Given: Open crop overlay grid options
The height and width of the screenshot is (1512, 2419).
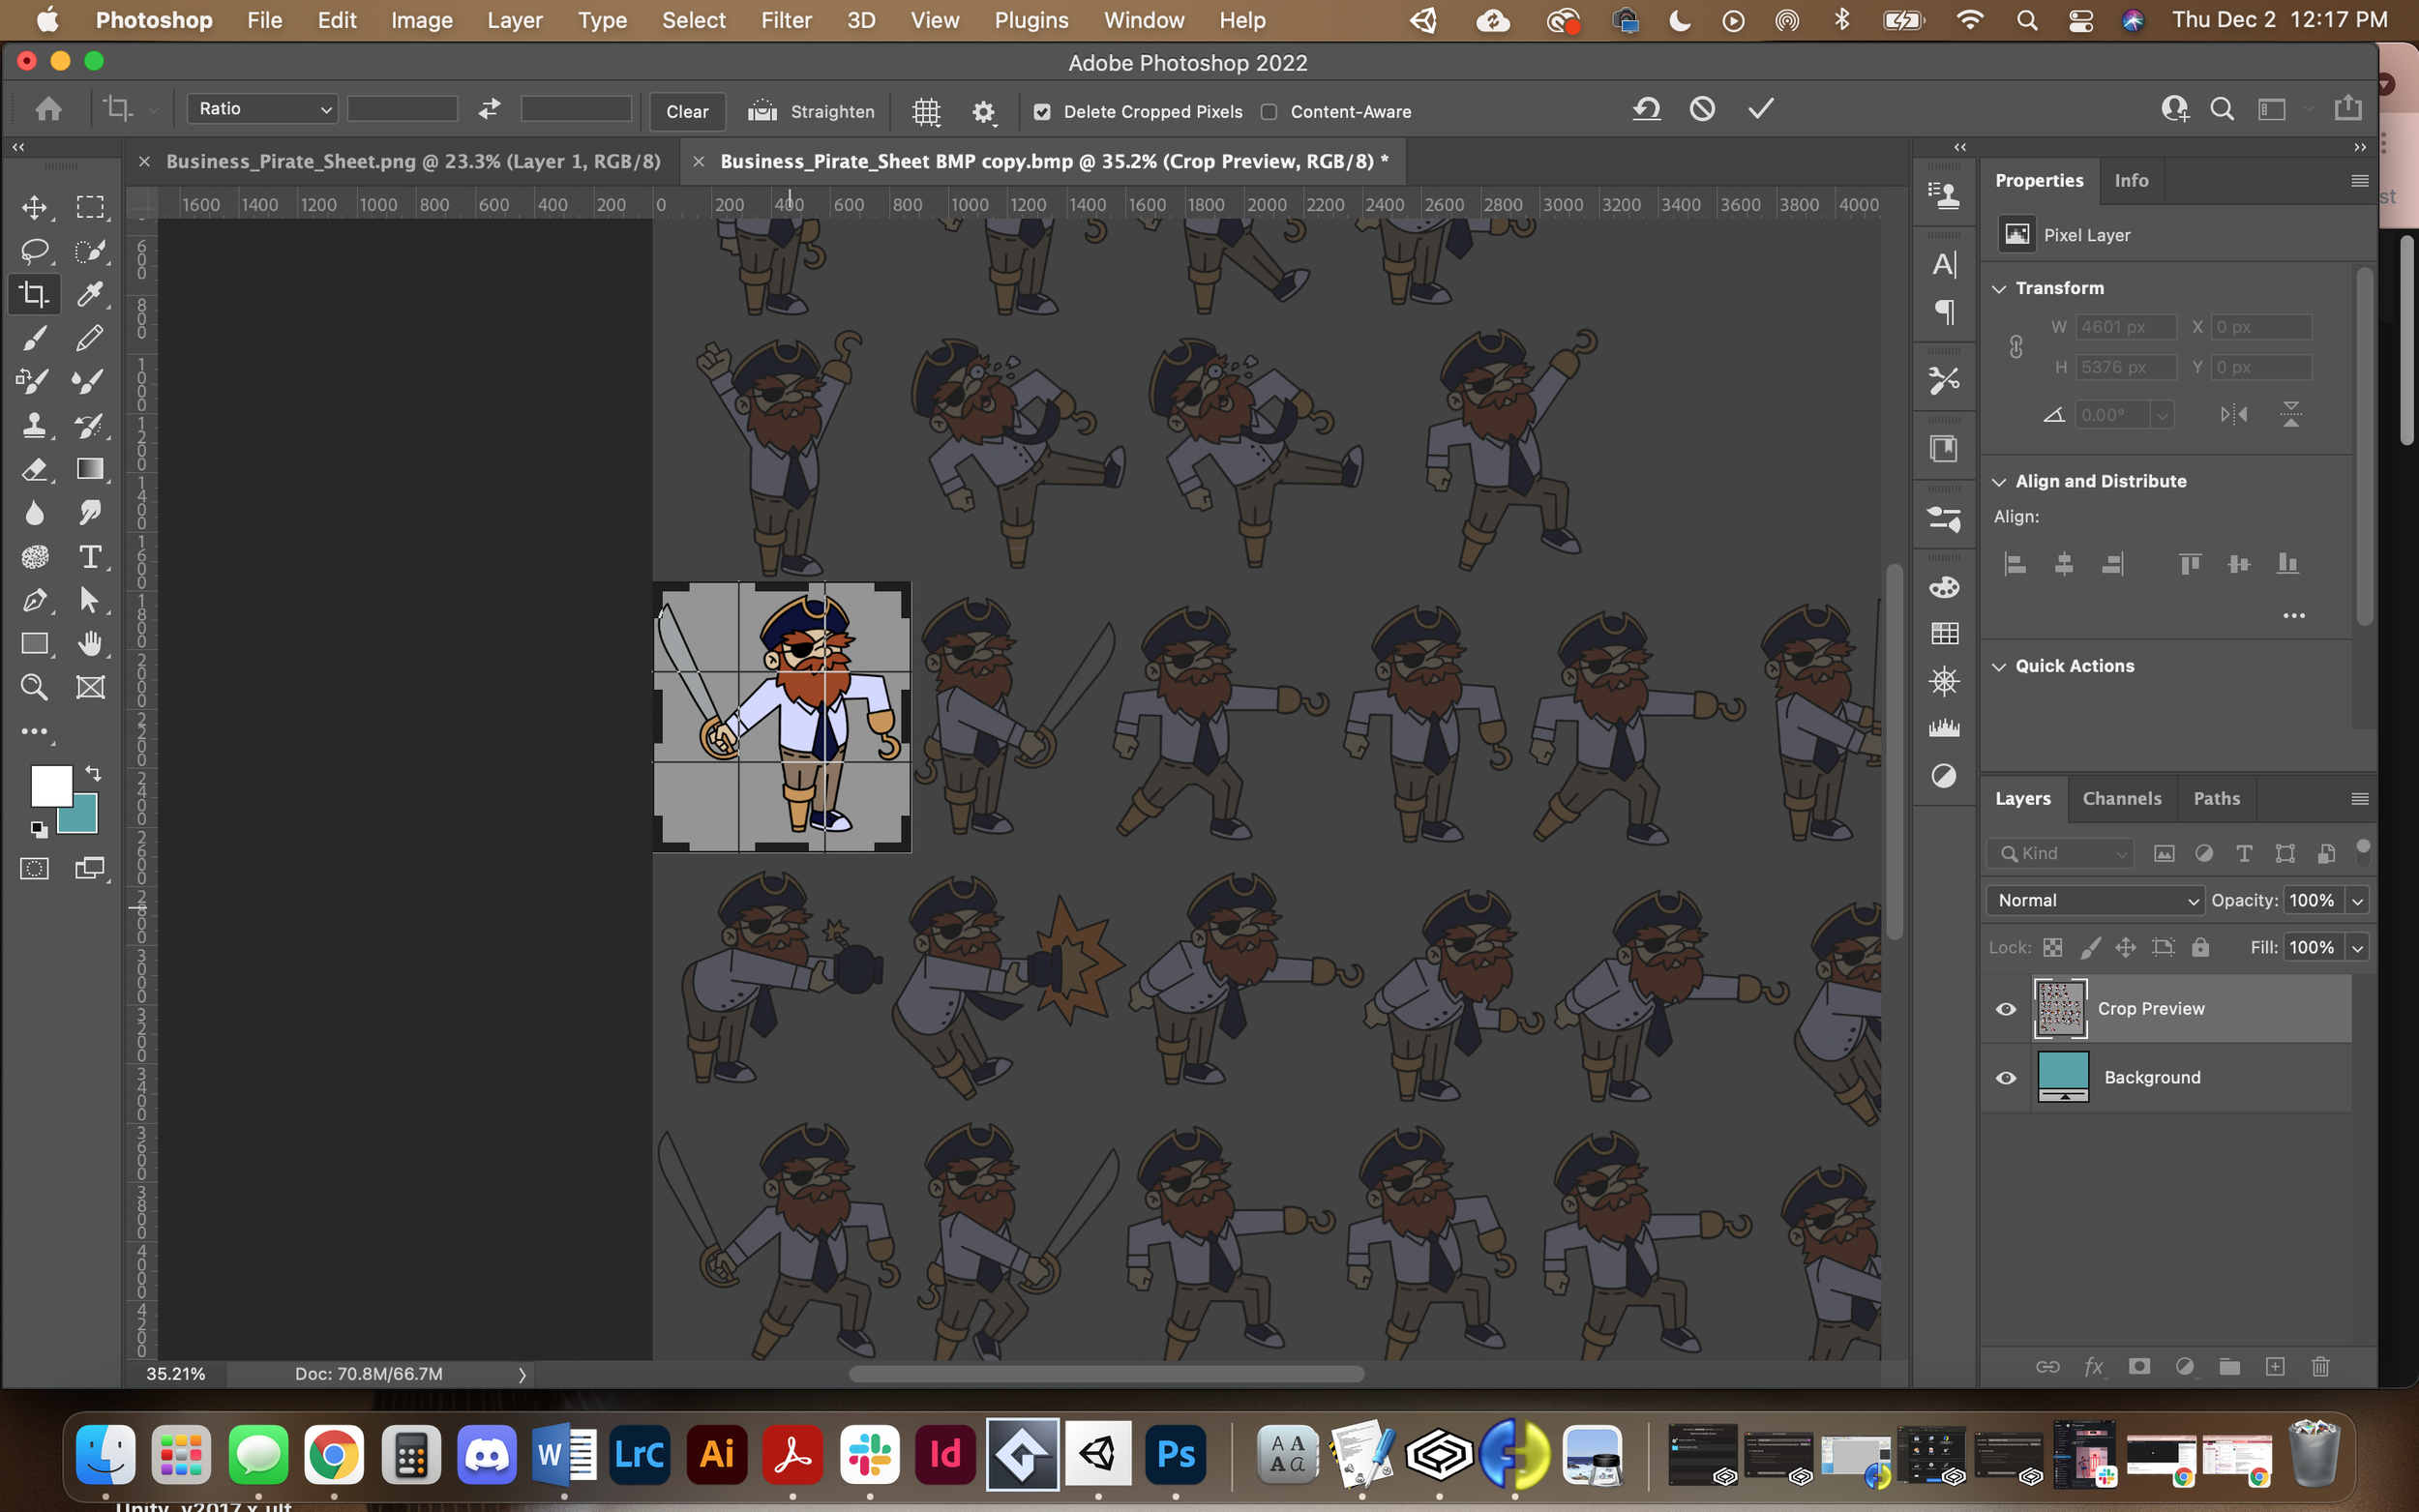Looking at the screenshot, I should coord(926,111).
